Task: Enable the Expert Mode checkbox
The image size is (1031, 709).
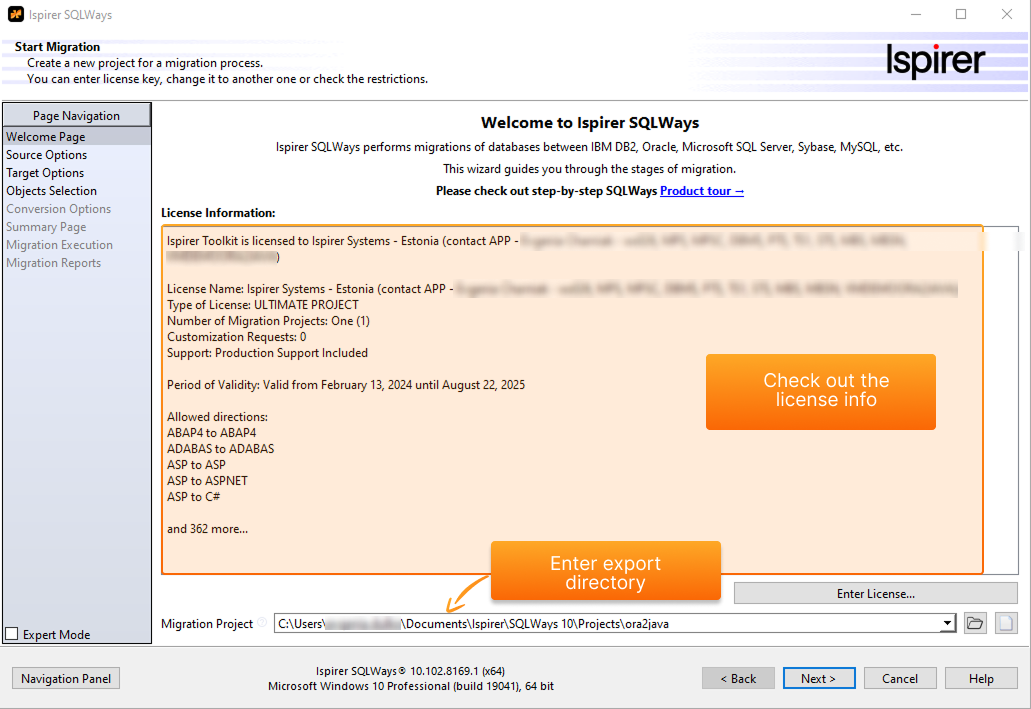Action: 13,633
